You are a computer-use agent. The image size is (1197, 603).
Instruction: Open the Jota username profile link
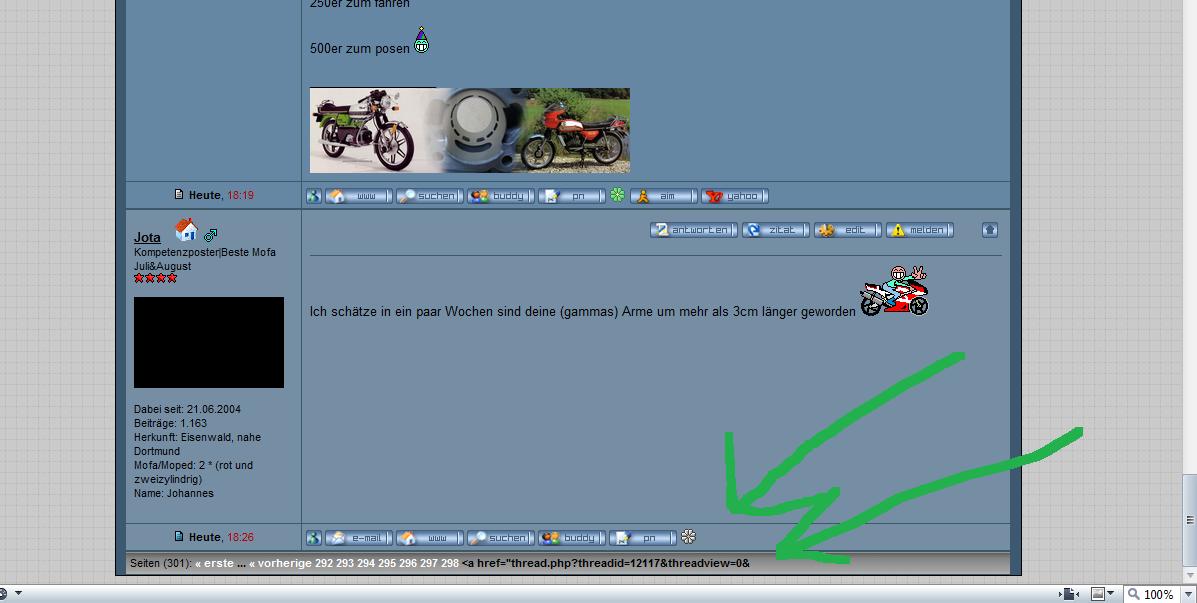[x=147, y=238]
